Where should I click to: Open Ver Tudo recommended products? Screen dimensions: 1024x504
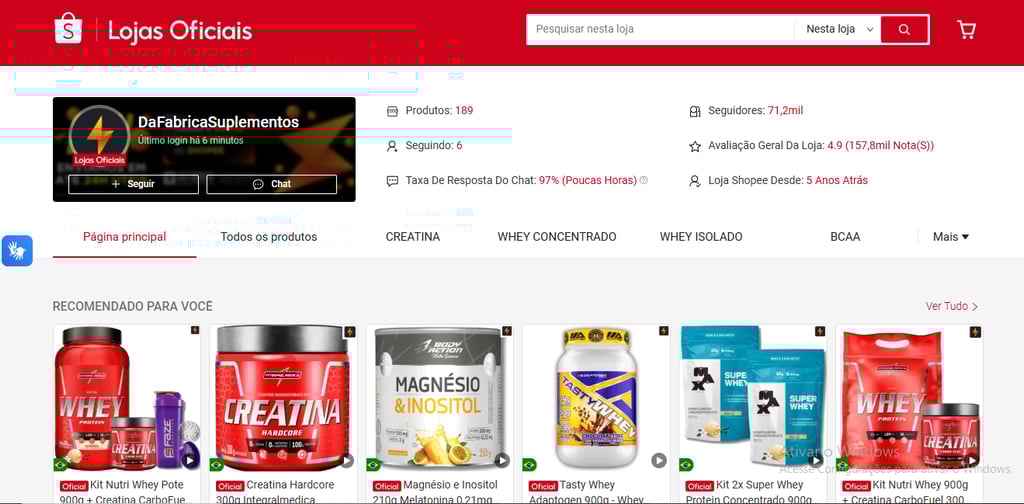(x=952, y=306)
